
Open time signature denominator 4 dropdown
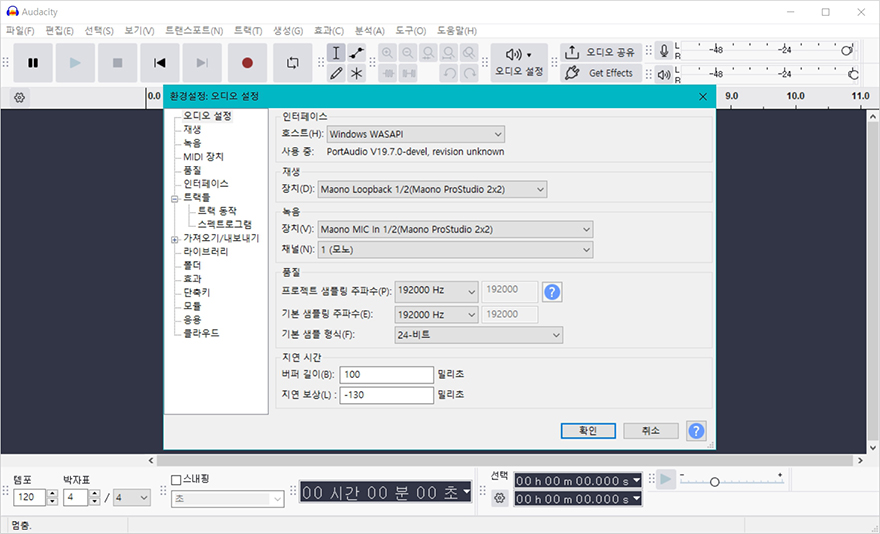point(132,498)
